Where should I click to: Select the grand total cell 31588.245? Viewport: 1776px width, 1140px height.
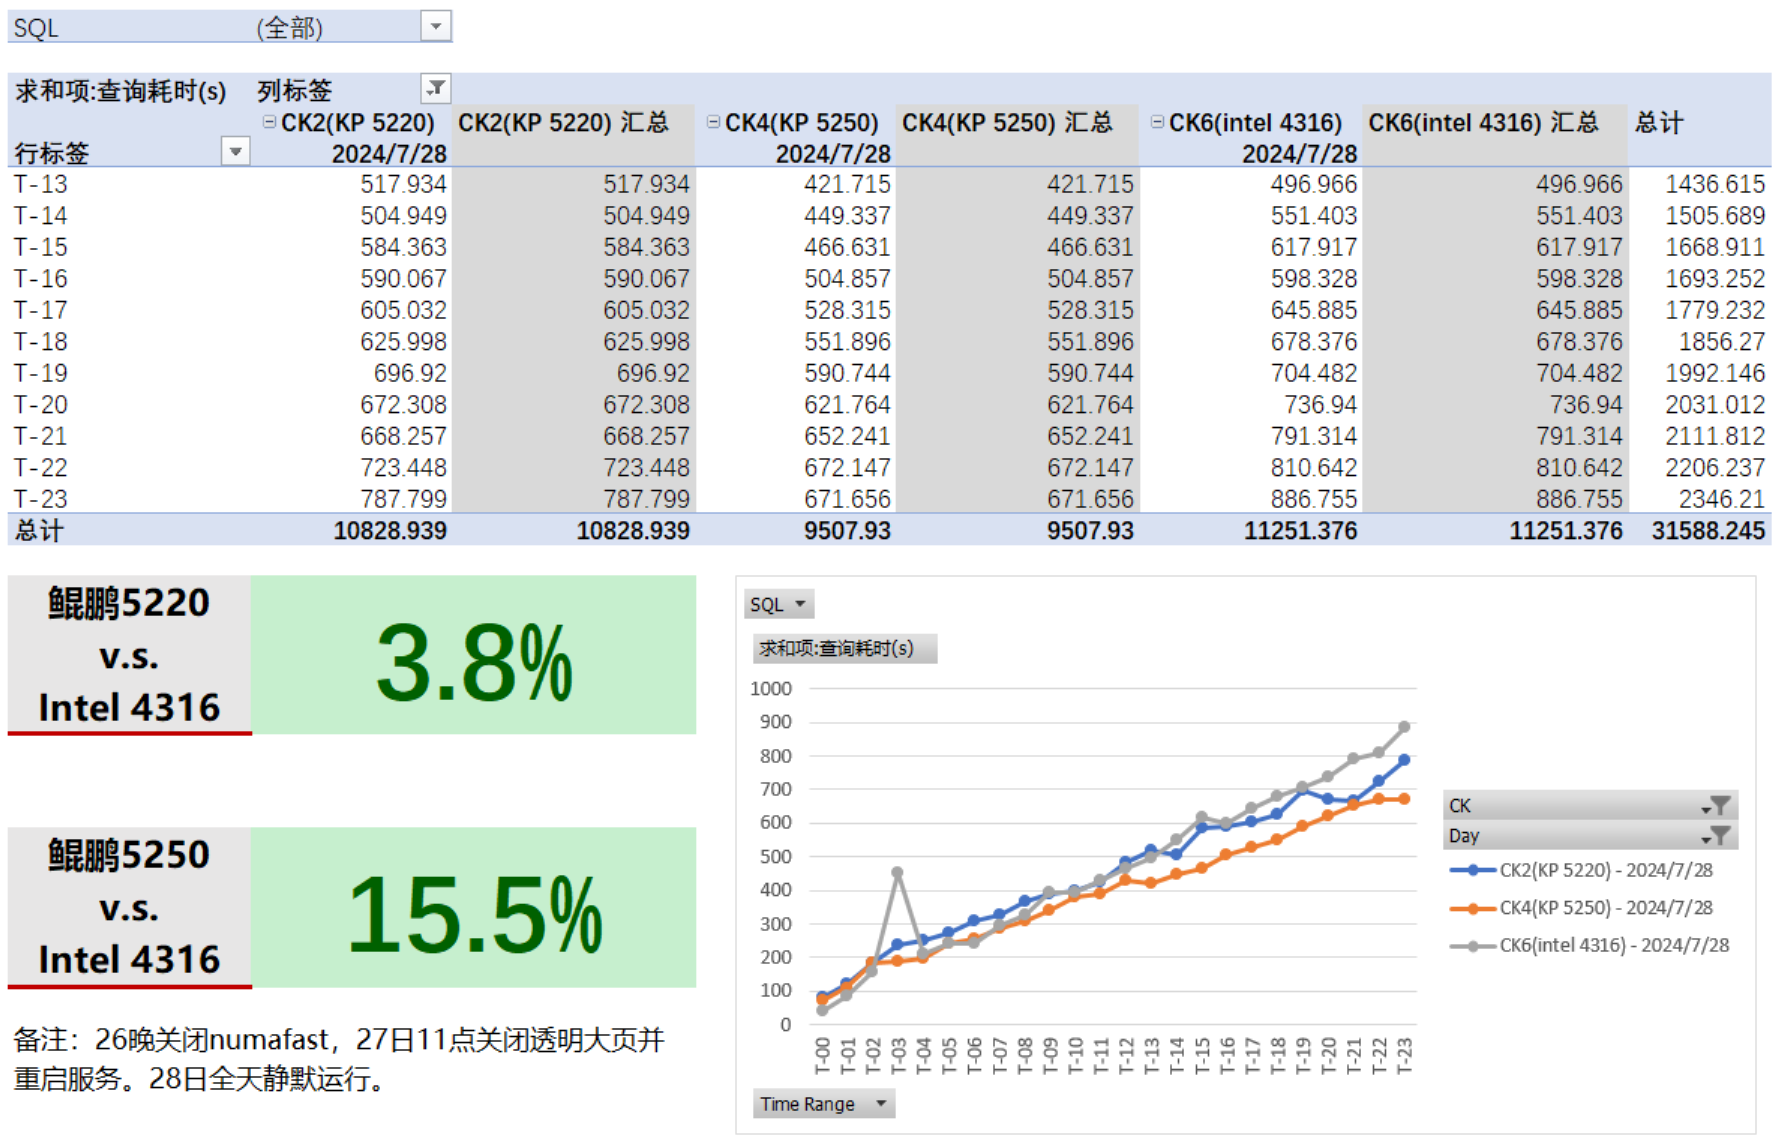pos(1707,530)
